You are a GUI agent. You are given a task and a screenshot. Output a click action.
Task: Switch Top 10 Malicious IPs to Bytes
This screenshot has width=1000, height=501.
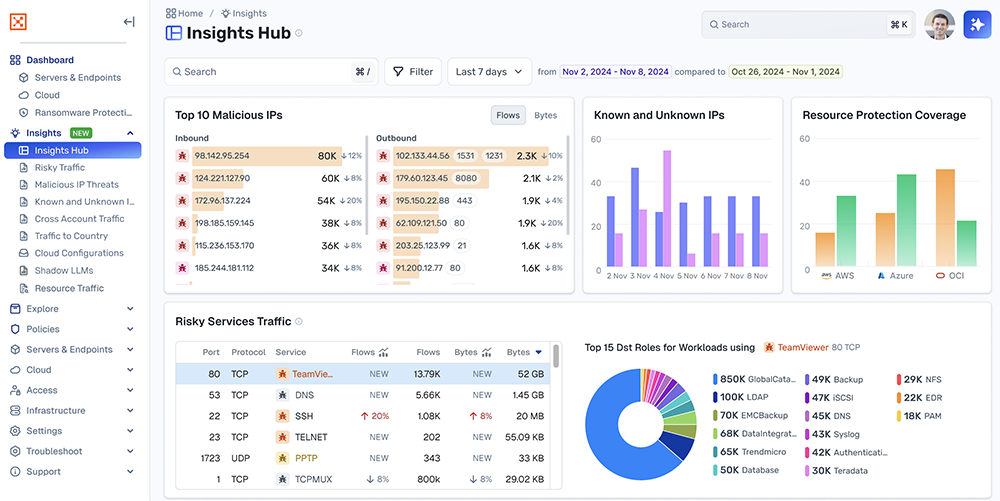click(545, 116)
